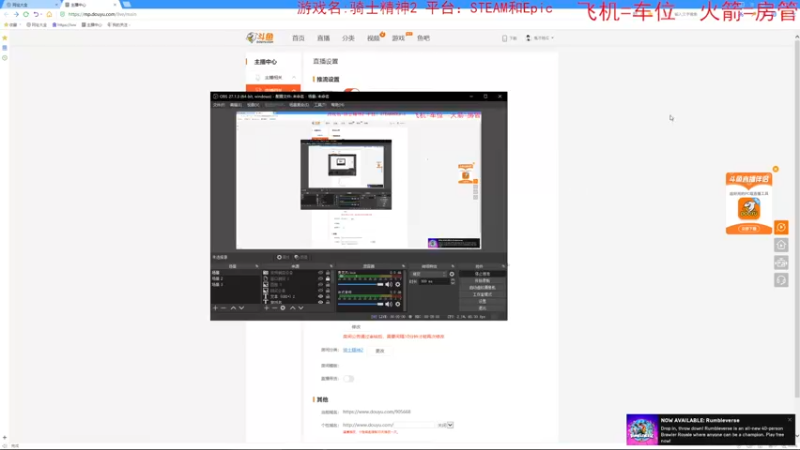Move source down in Sources panel
The width and height of the screenshot is (800, 450).
click(301, 308)
